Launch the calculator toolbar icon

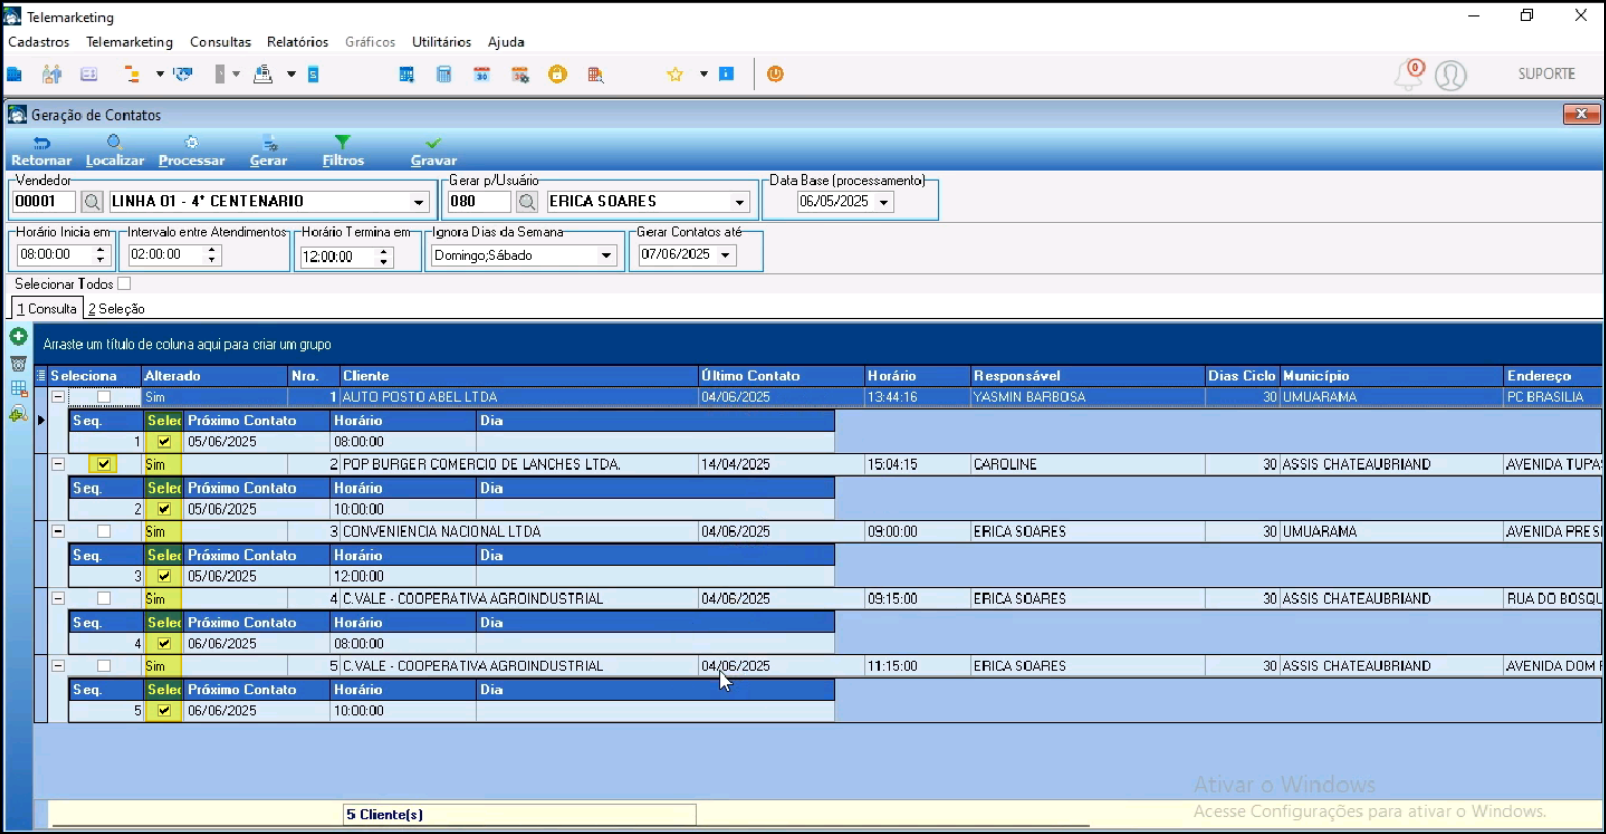click(x=444, y=74)
